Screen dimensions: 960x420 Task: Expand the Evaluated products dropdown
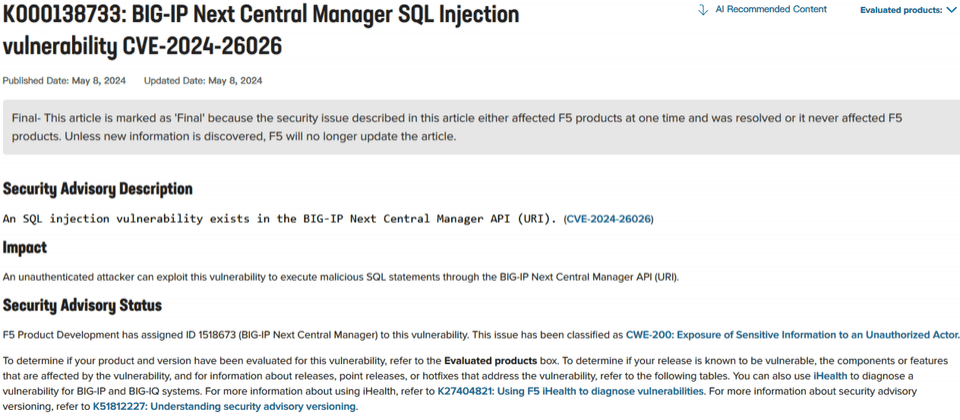click(908, 10)
